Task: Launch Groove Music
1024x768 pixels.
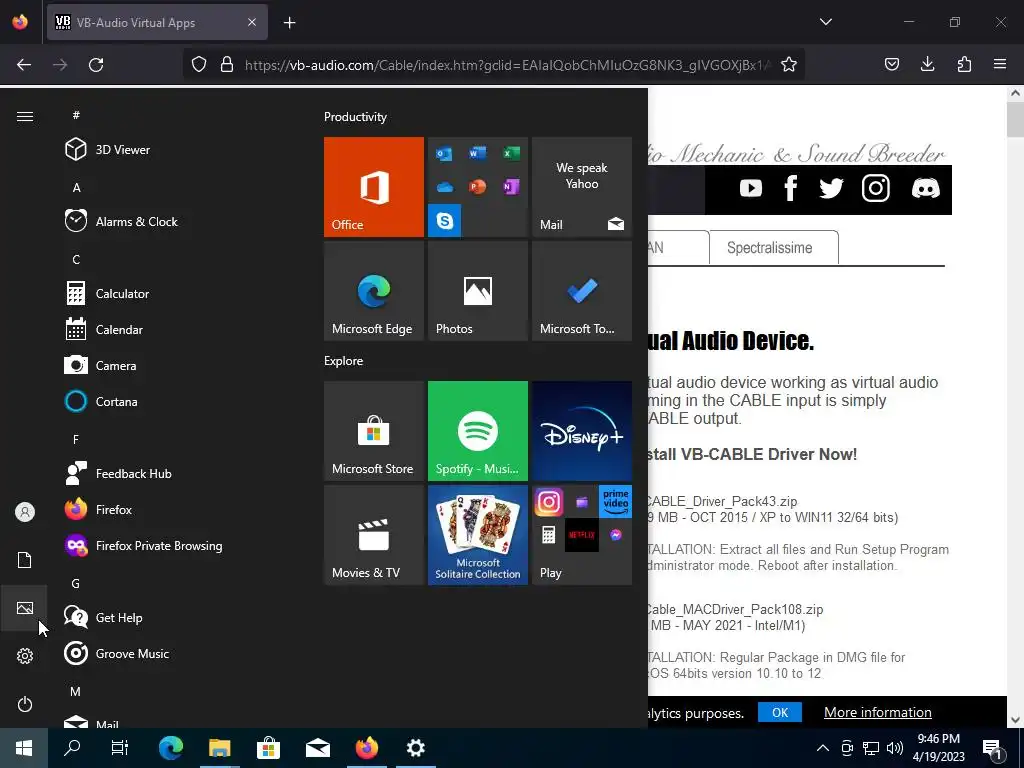Action: [176, 653]
